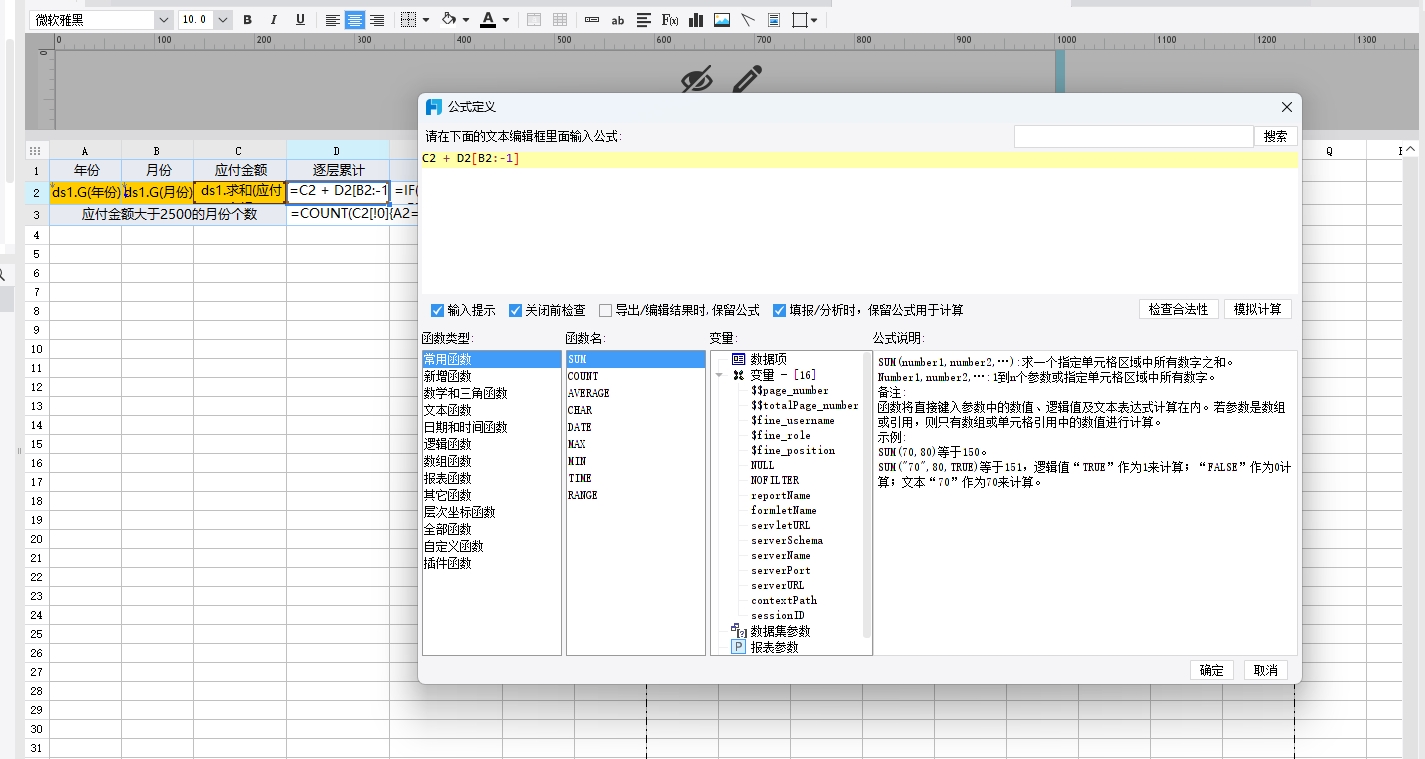Click the formula editor text area

click(x=860, y=222)
